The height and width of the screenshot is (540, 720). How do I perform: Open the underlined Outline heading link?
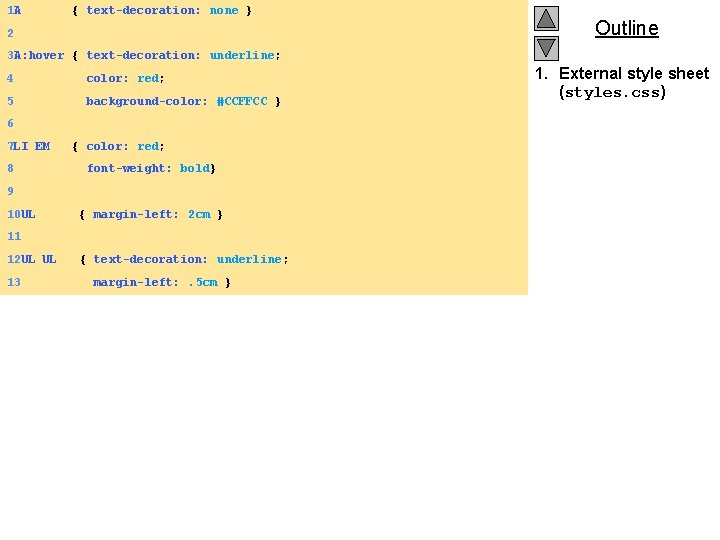coord(627,28)
